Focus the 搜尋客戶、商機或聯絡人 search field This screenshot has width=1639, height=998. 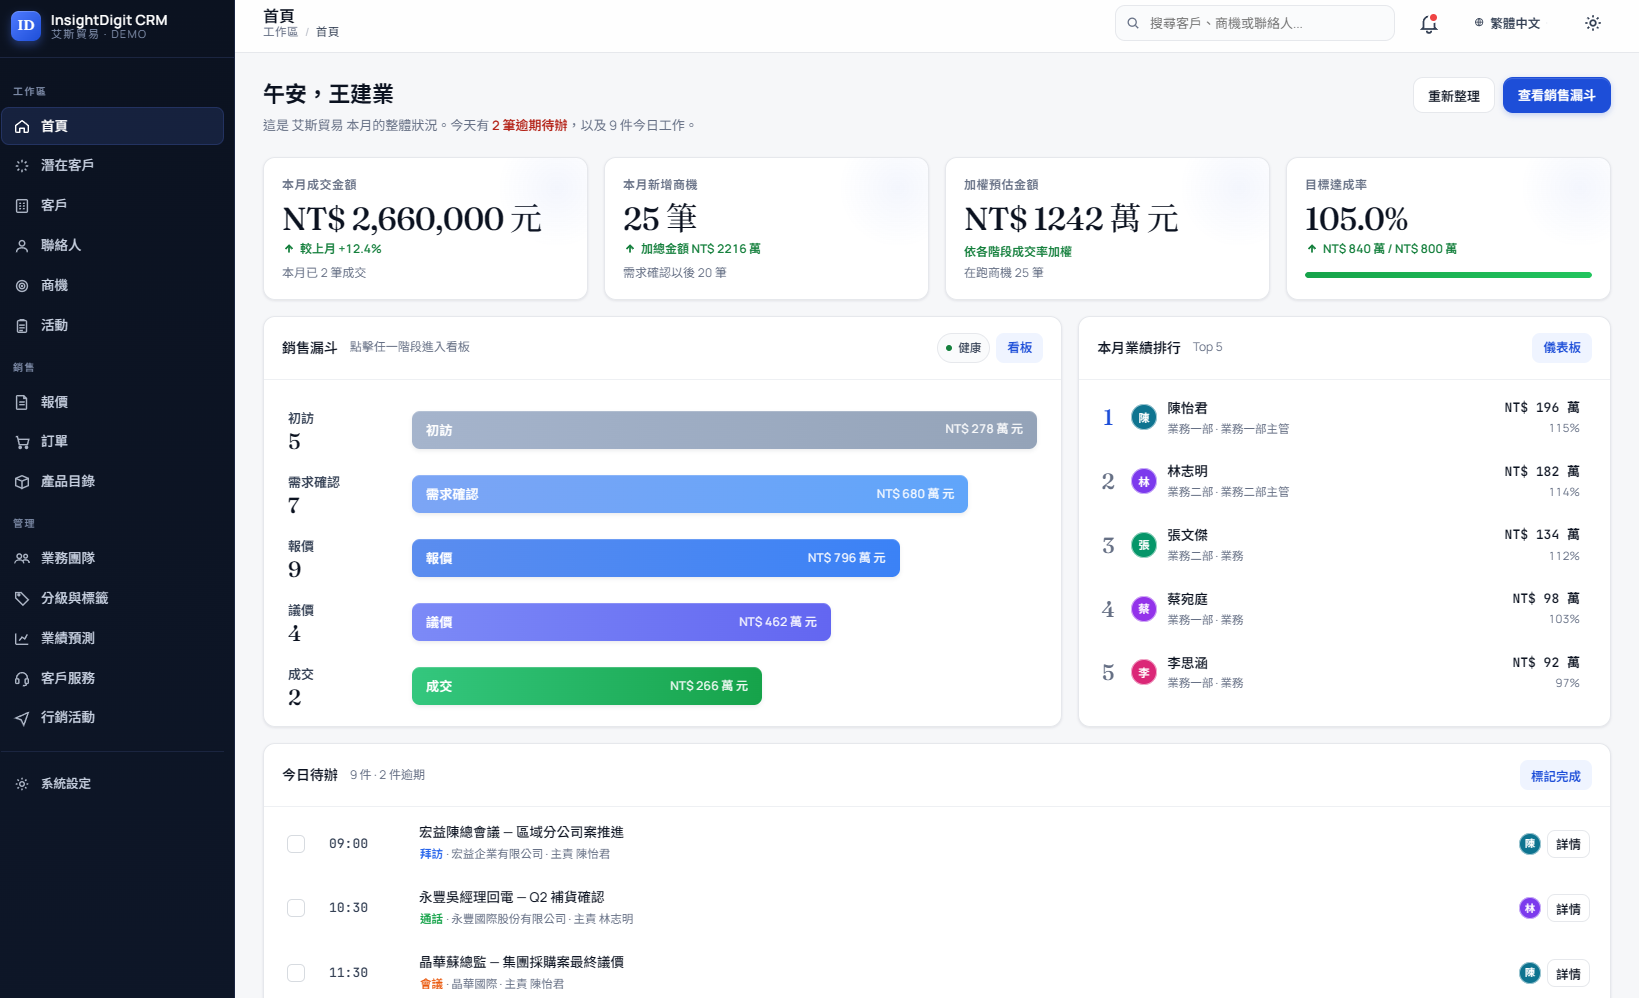pyautogui.click(x=1254, y=23)
